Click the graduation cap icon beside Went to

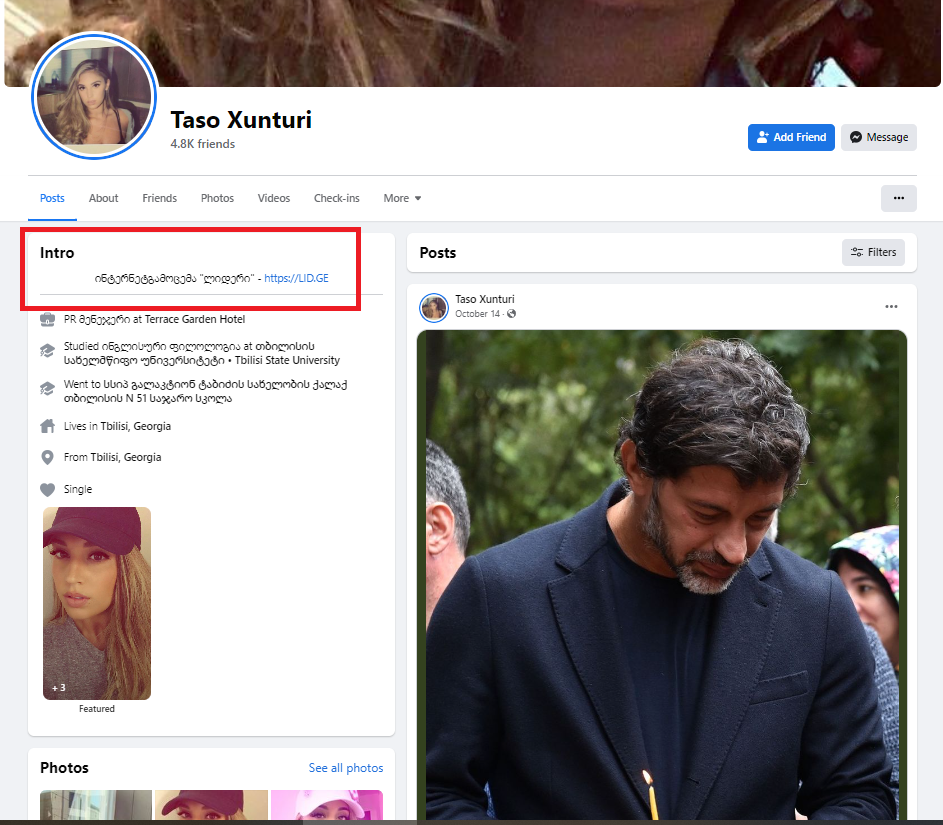pos(48,388)
